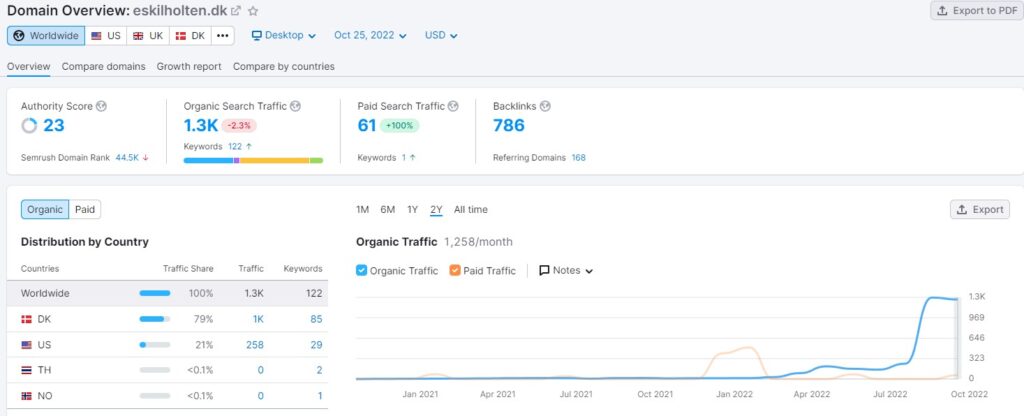
Task: Open the 44.5K domain rank link
Action: (x=127, y=157)
